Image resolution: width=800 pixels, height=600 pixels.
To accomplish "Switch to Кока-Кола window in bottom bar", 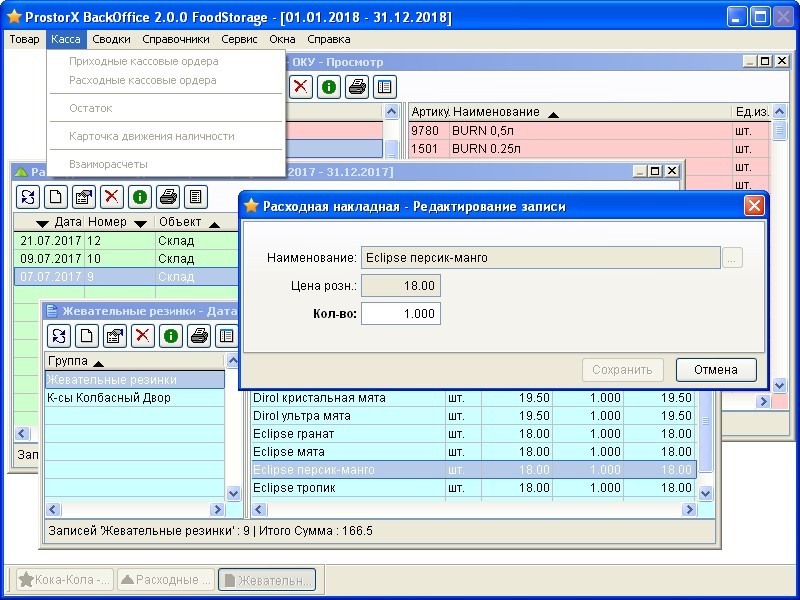I will (63, 580).
